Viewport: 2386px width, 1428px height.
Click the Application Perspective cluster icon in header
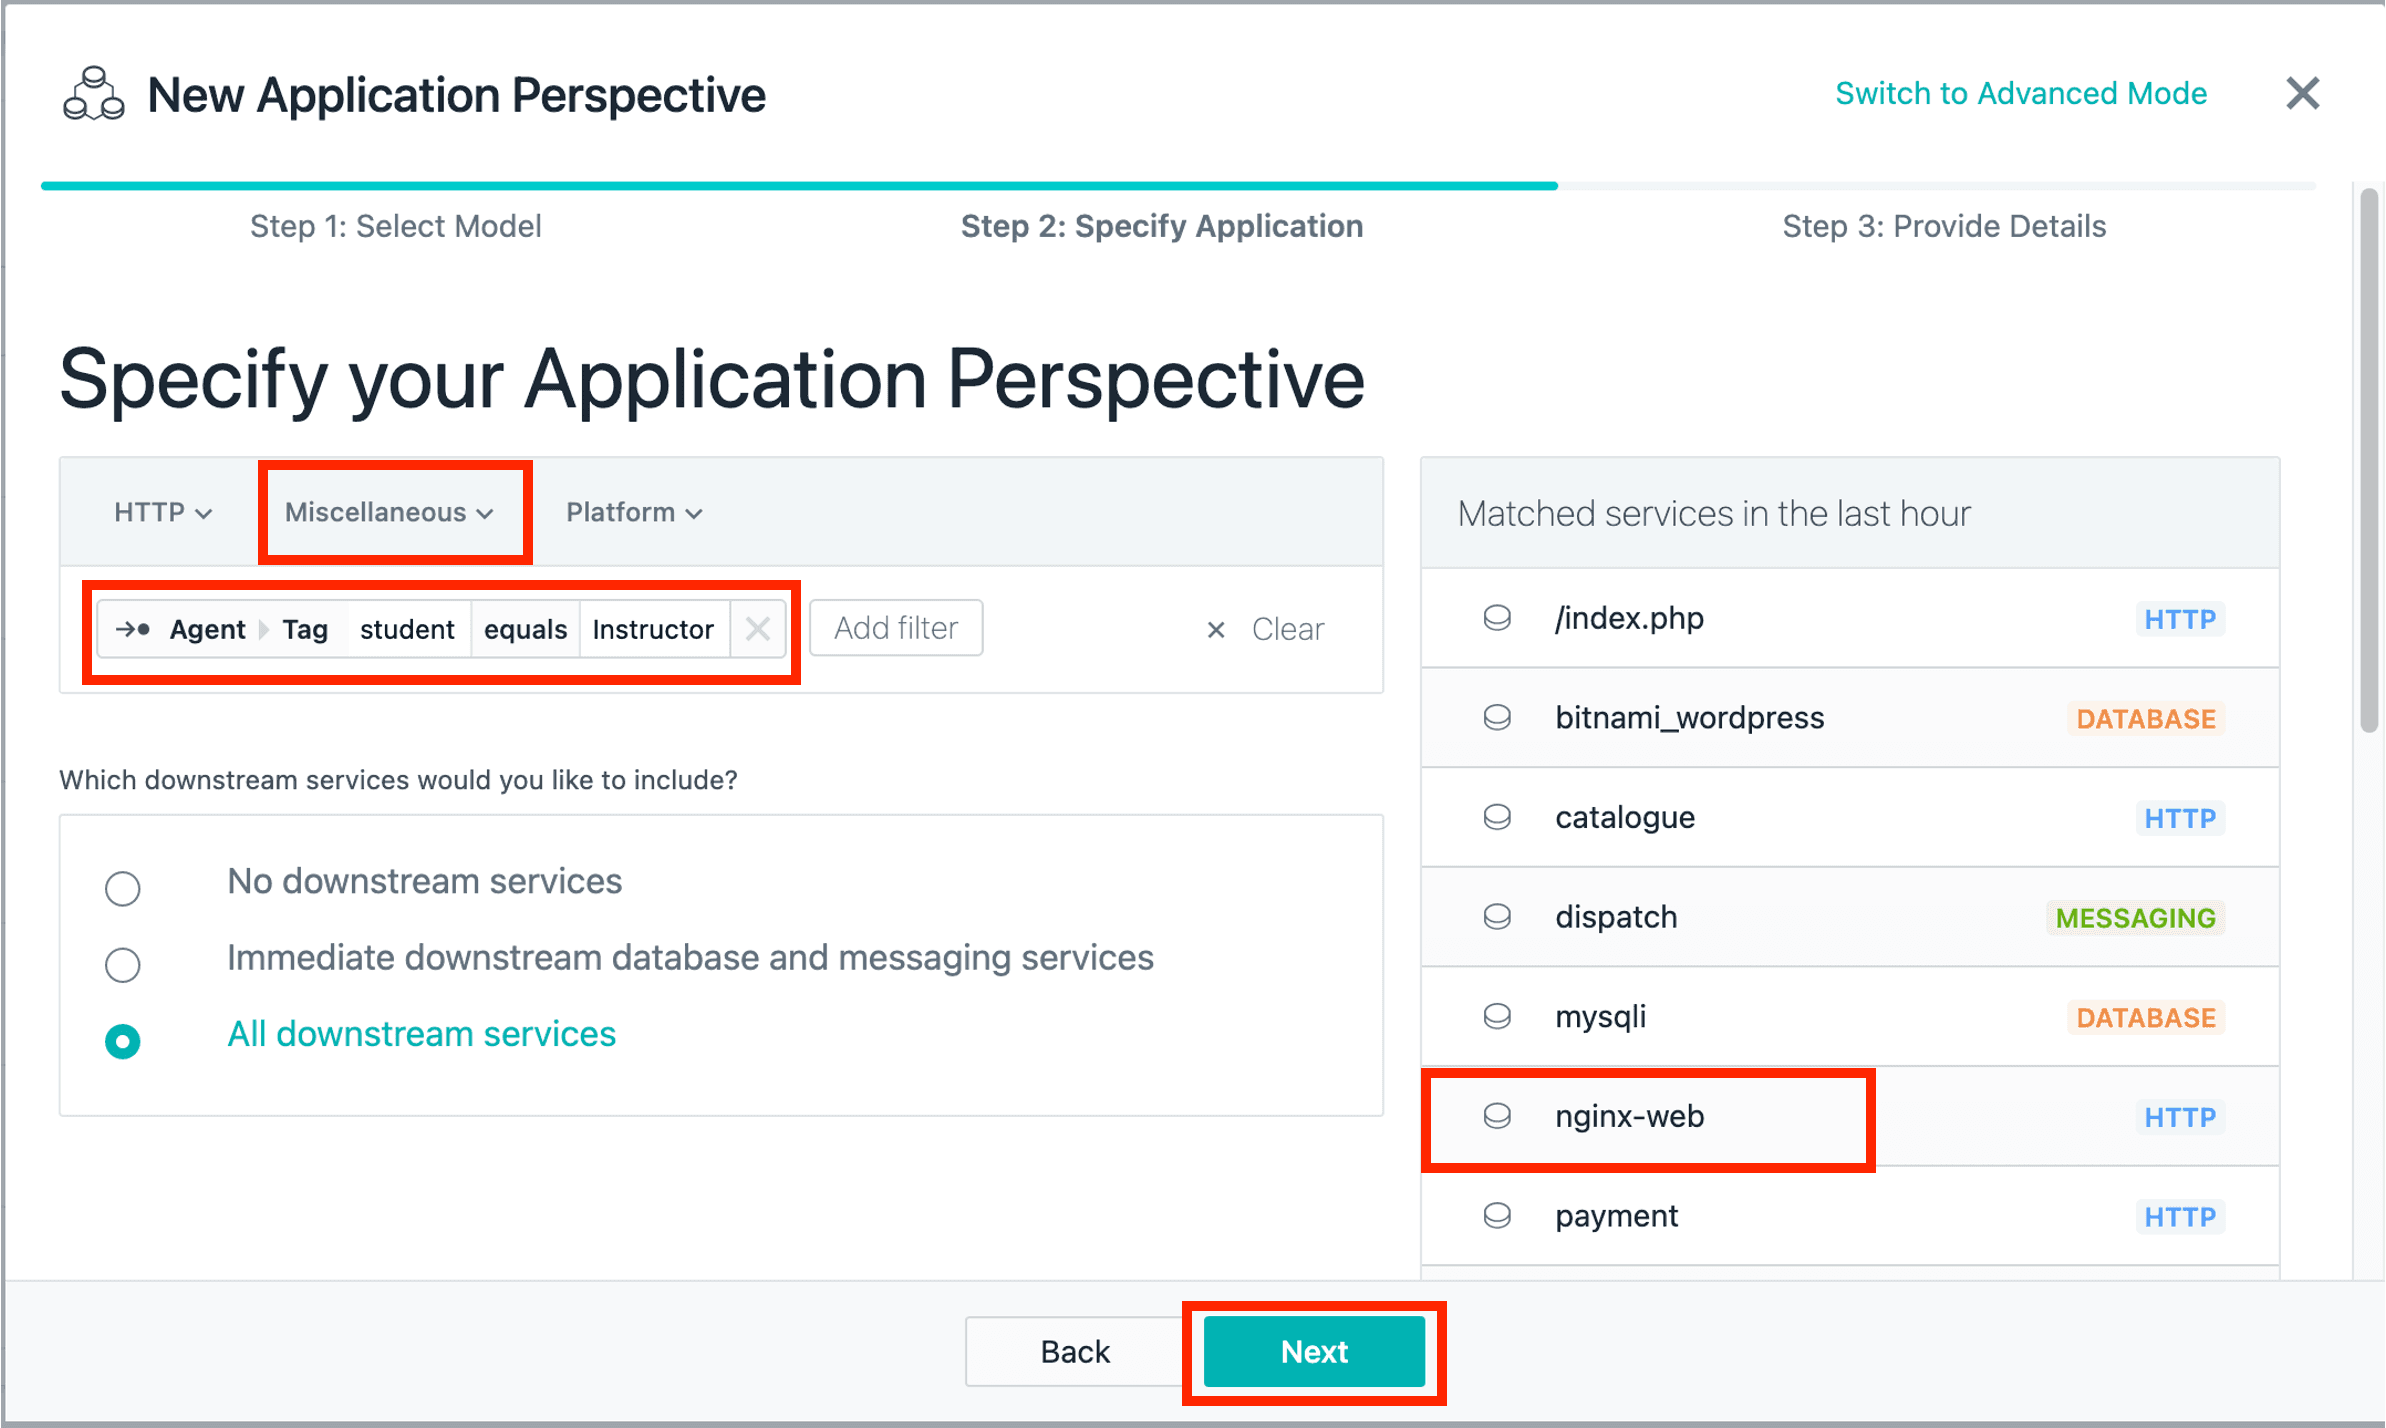click(x=93, y=95)
